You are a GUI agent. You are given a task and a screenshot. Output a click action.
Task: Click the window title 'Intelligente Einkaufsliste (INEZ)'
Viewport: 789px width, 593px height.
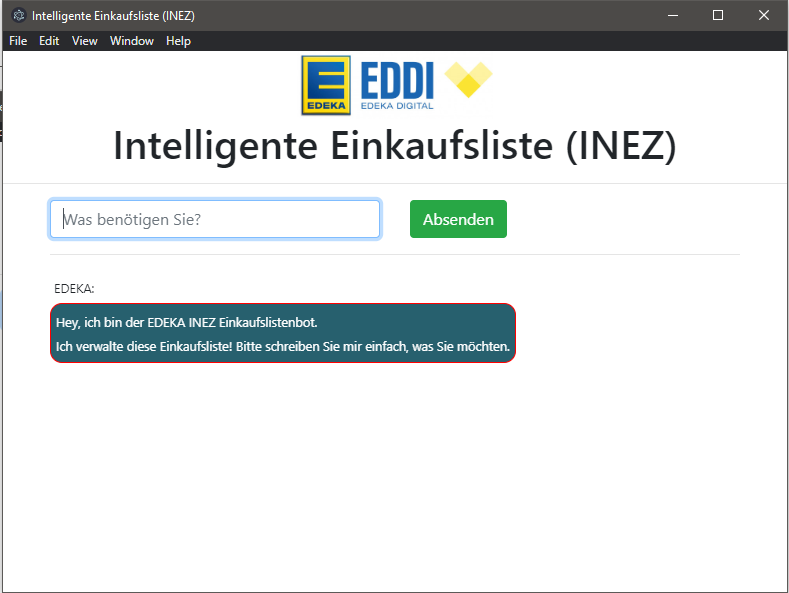[x=113, y=16]
